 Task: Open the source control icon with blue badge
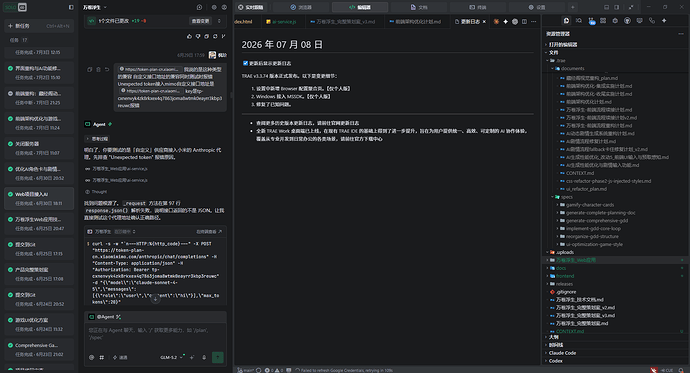coord(591,21)
